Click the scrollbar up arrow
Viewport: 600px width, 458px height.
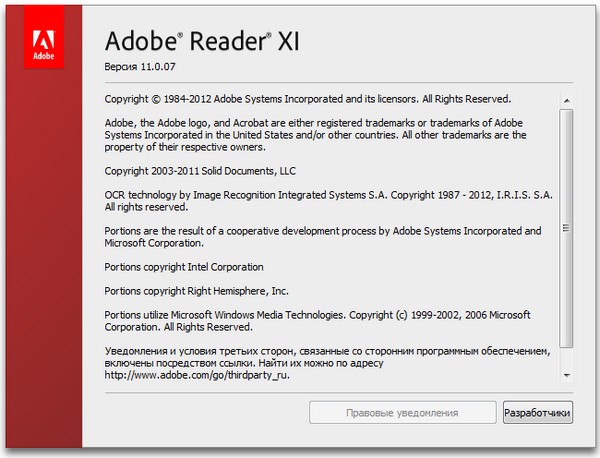pyautogui.click(x=567, y=98)
